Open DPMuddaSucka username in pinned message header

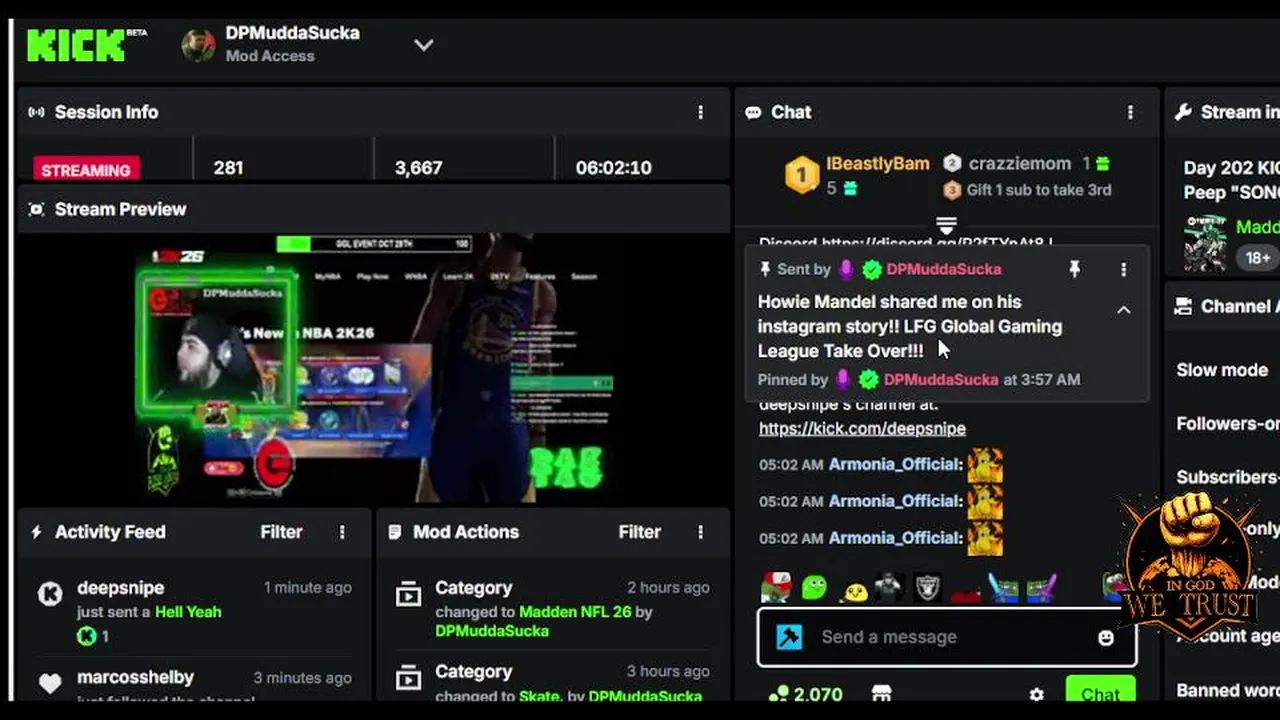click(x=943, y=269)
